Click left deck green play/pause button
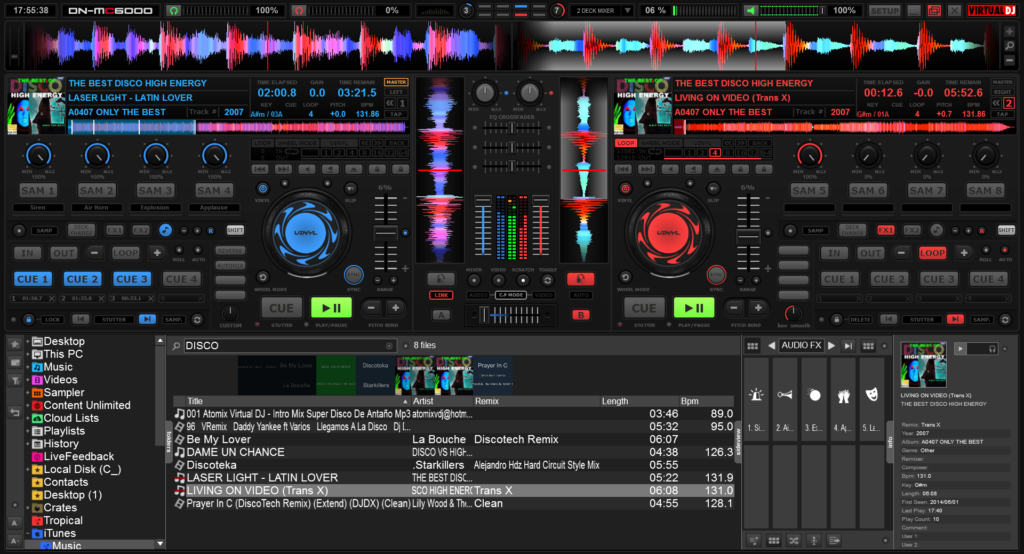This screenshot has height=554, width=1024. click(331, 308)
